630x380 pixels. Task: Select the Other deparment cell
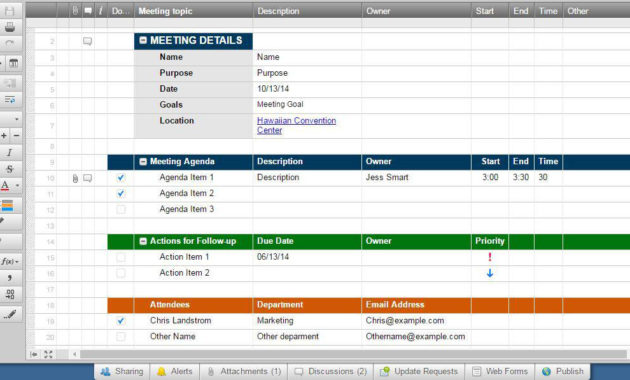tap(307, 337)
